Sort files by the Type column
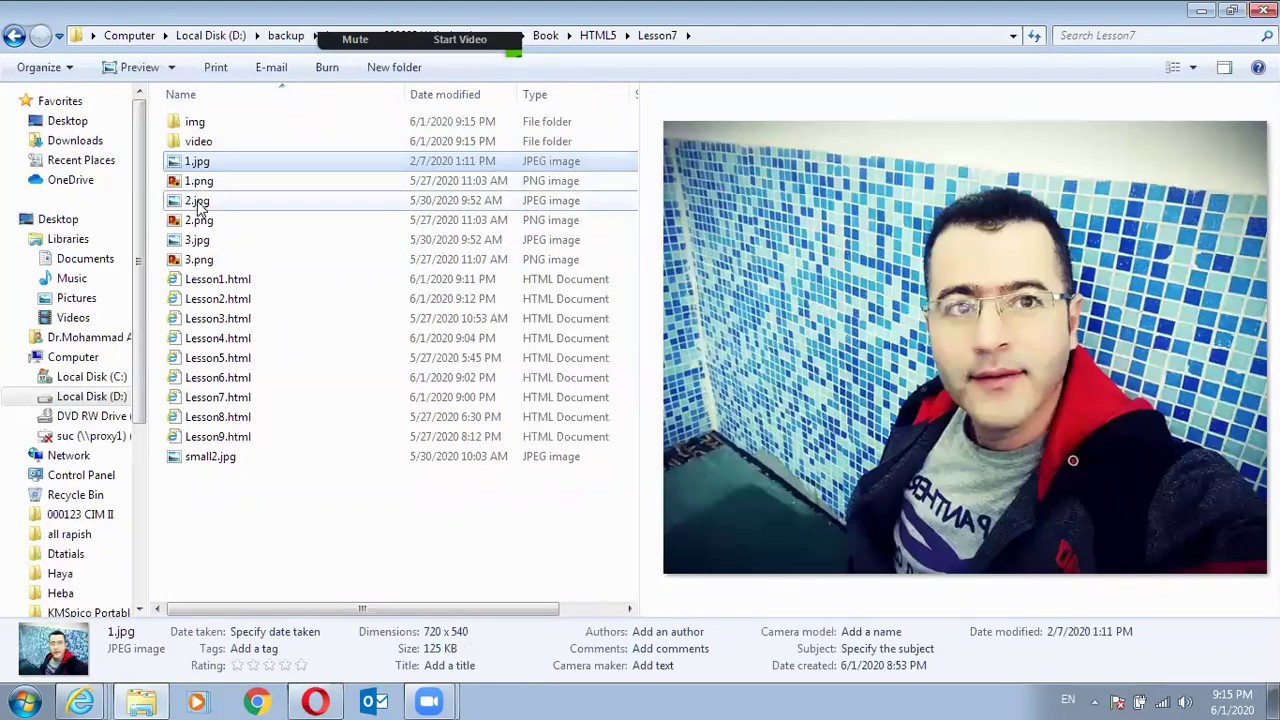1280x720 pixels. [x=534, y=95]
